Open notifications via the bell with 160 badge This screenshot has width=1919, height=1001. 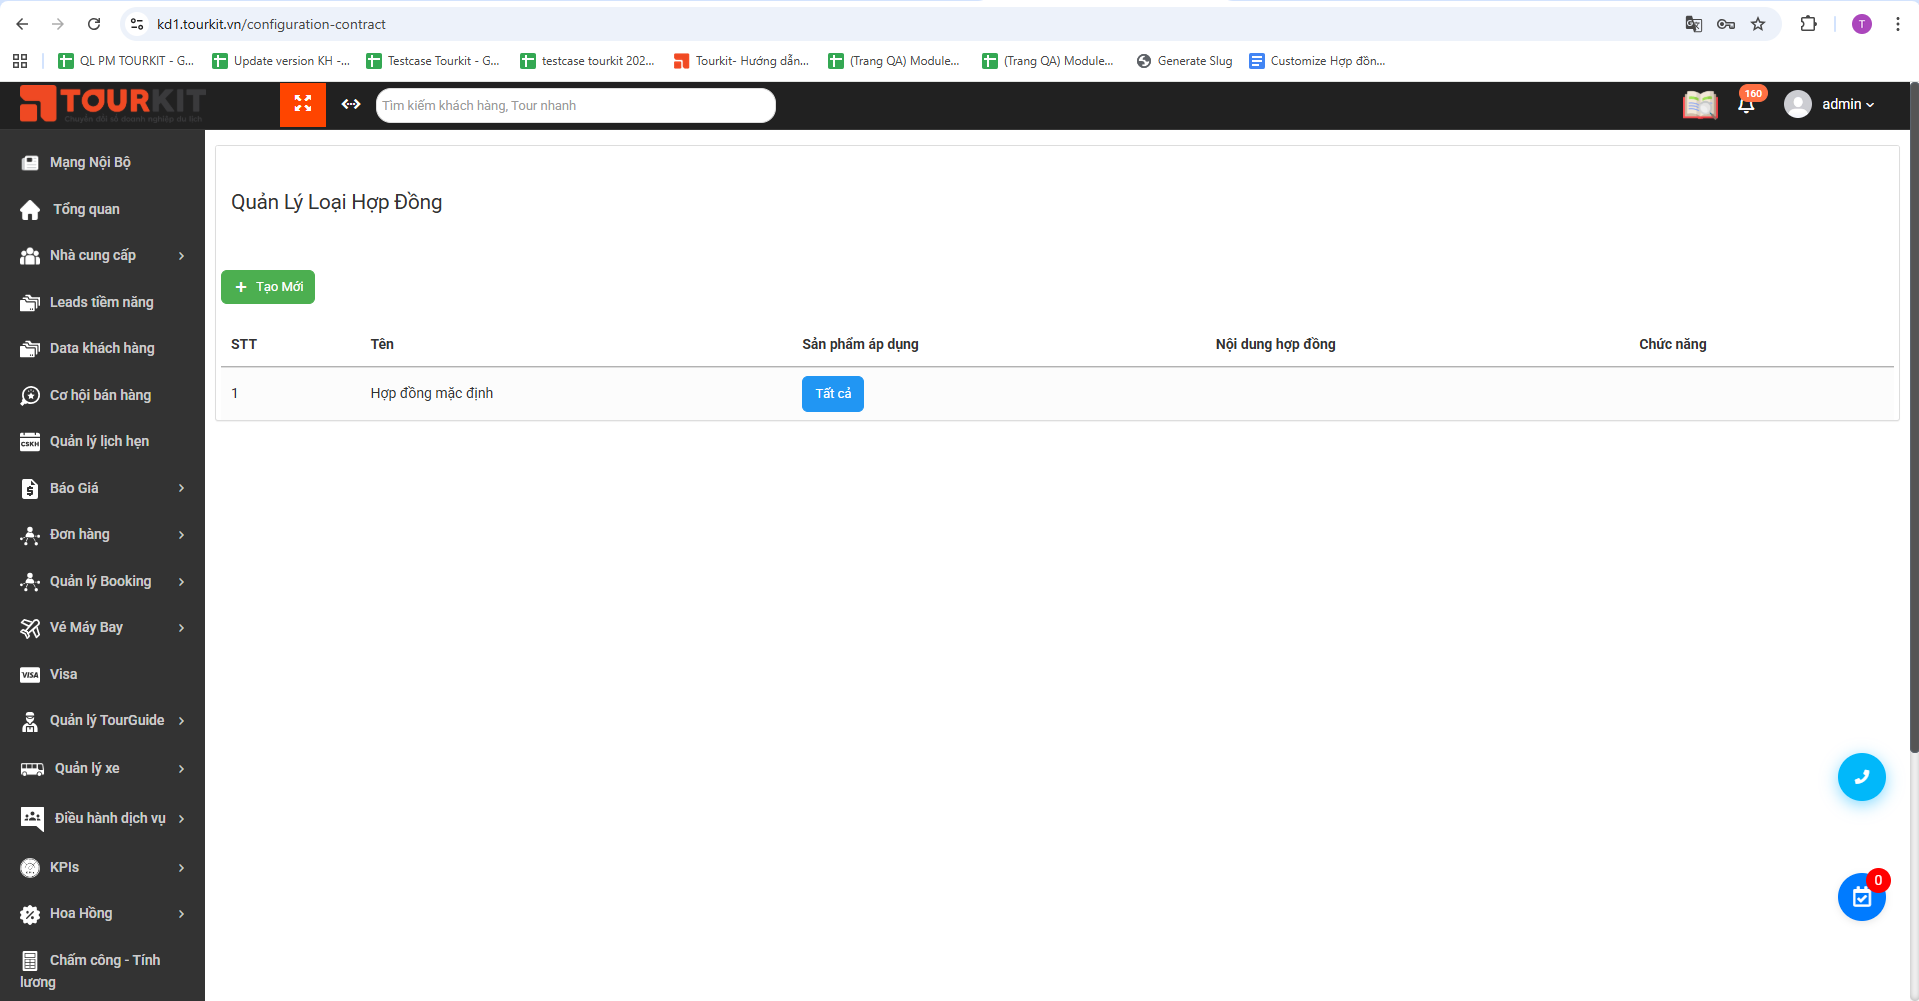coord(1747,104)
